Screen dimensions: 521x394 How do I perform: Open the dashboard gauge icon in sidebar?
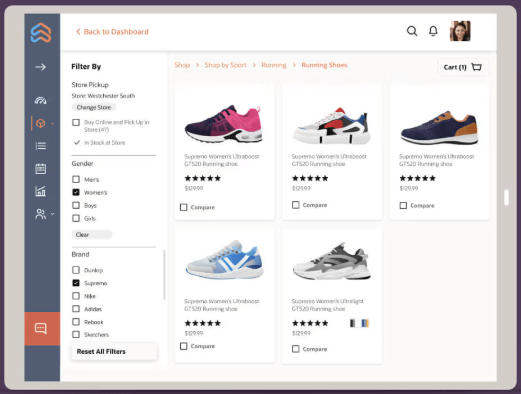click(x=41, y=100)
